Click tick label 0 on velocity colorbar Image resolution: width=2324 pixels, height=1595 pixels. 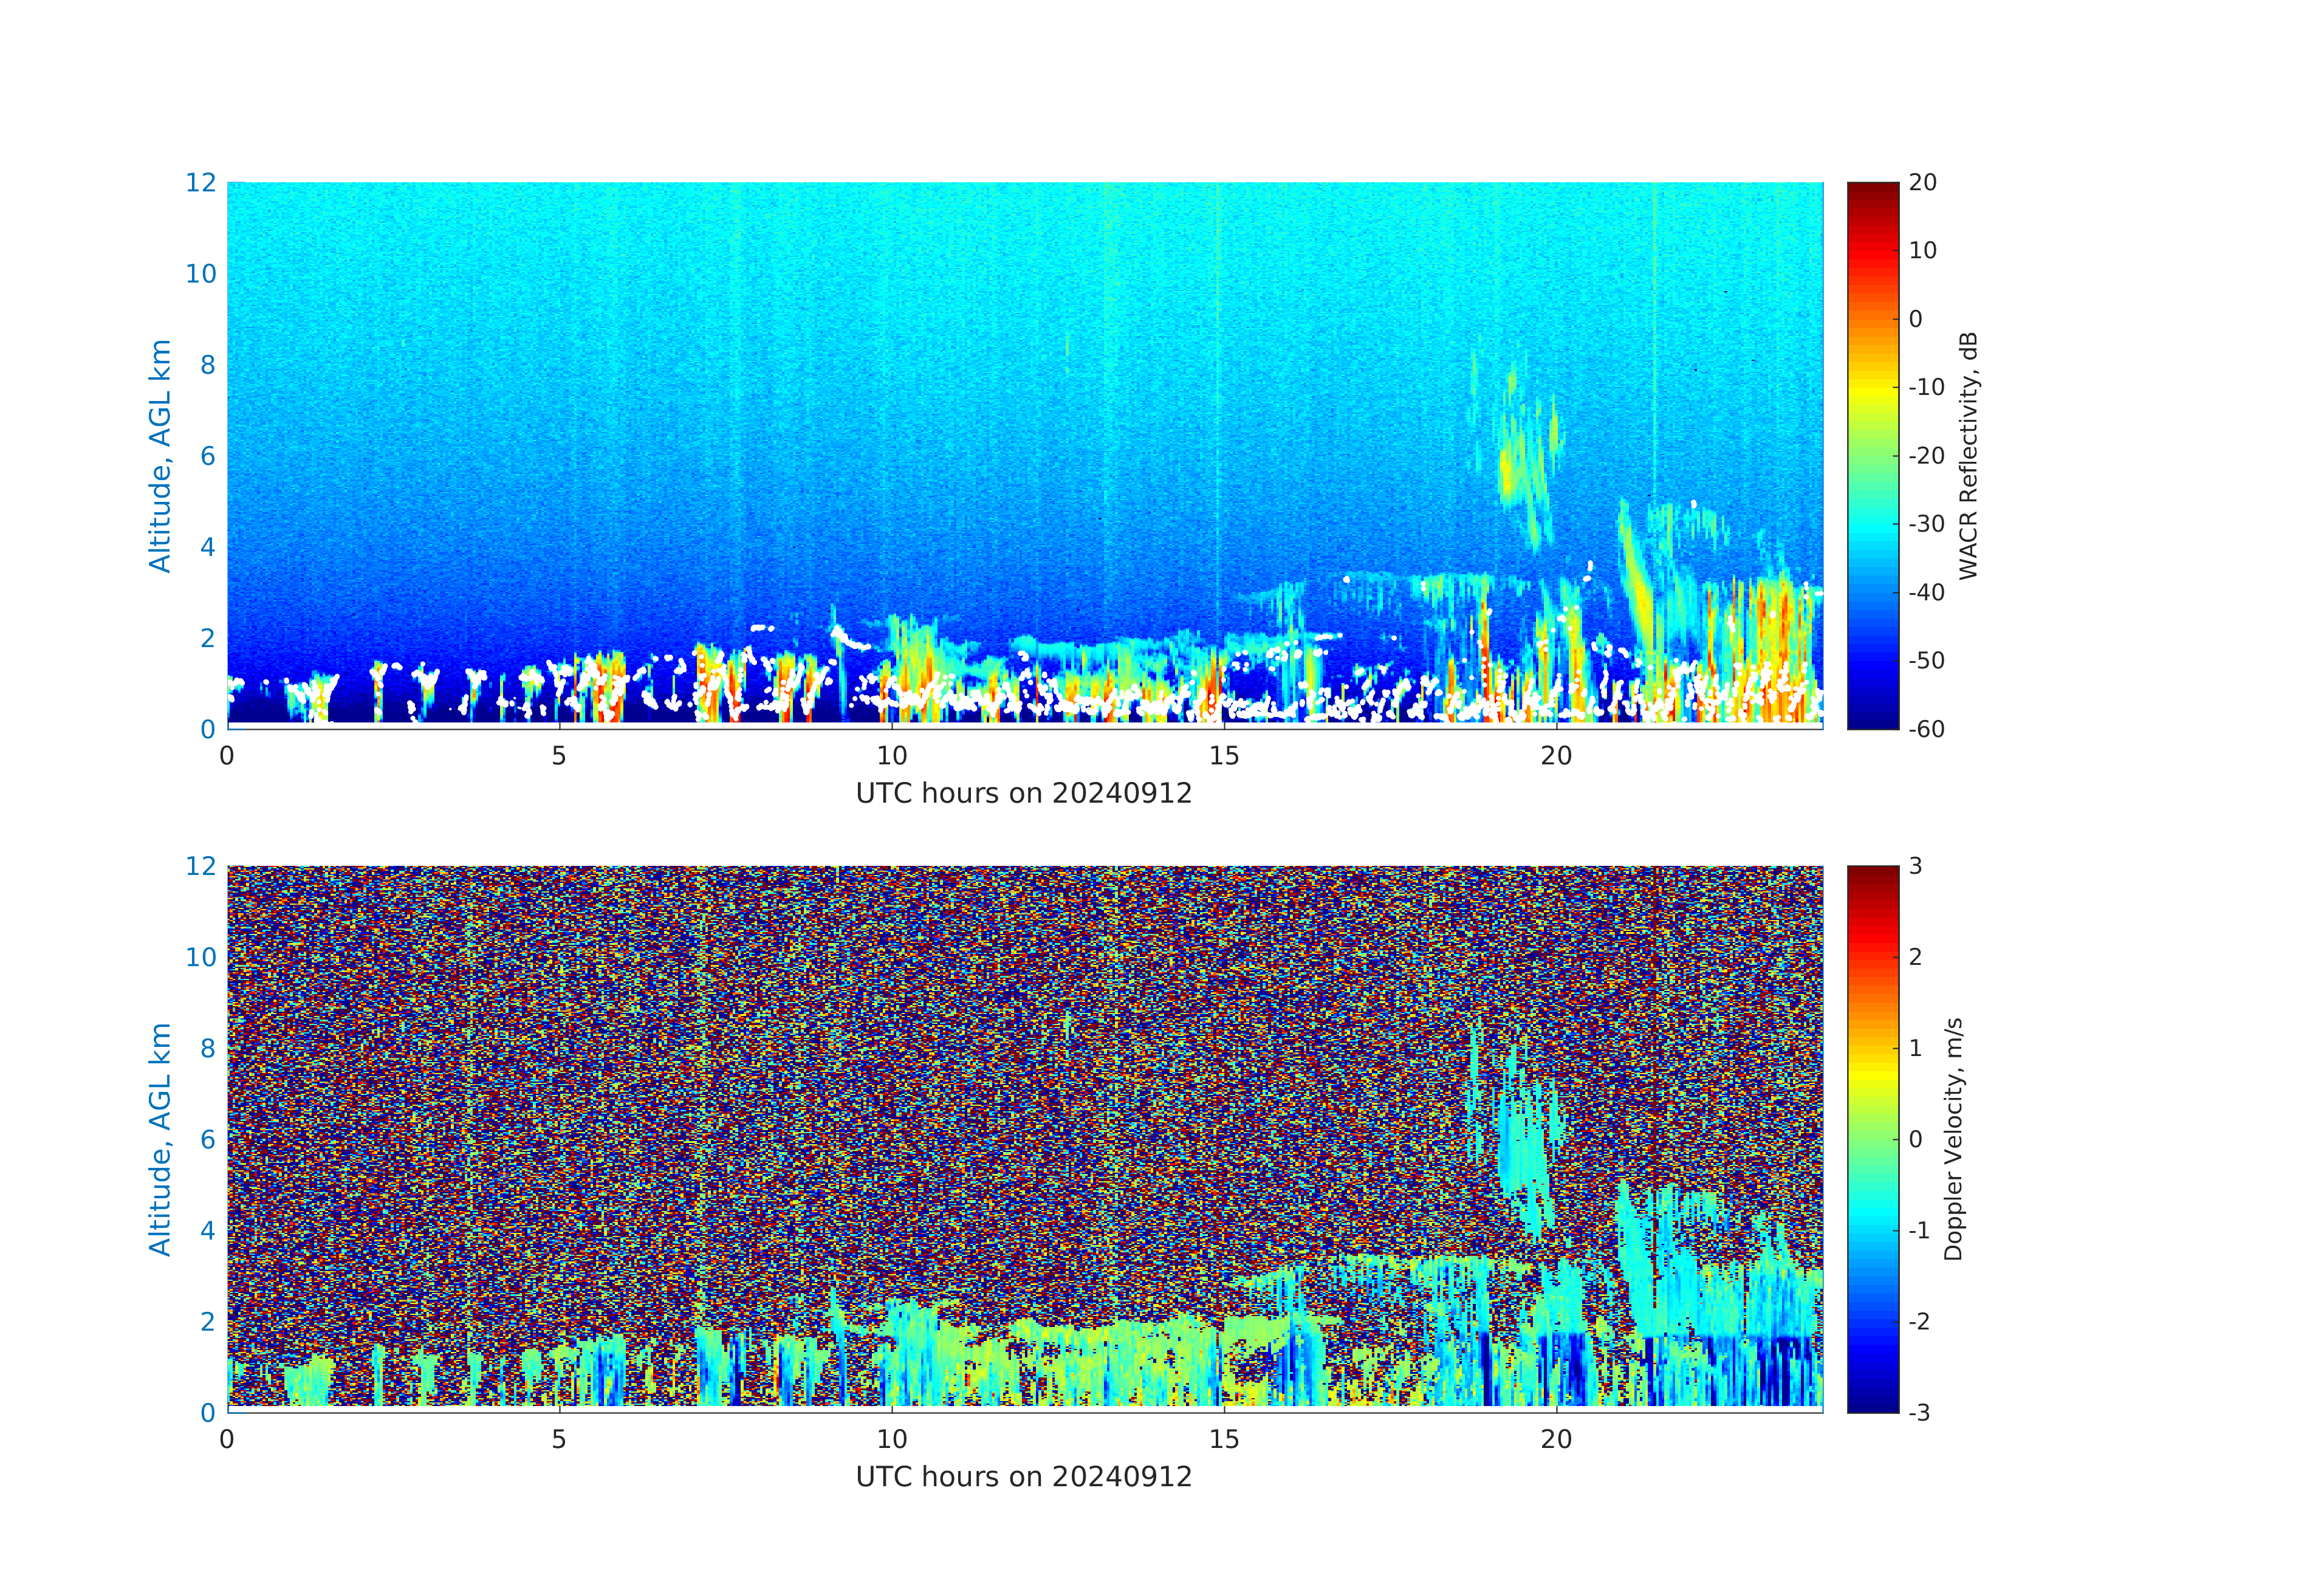[1916, 1139]
